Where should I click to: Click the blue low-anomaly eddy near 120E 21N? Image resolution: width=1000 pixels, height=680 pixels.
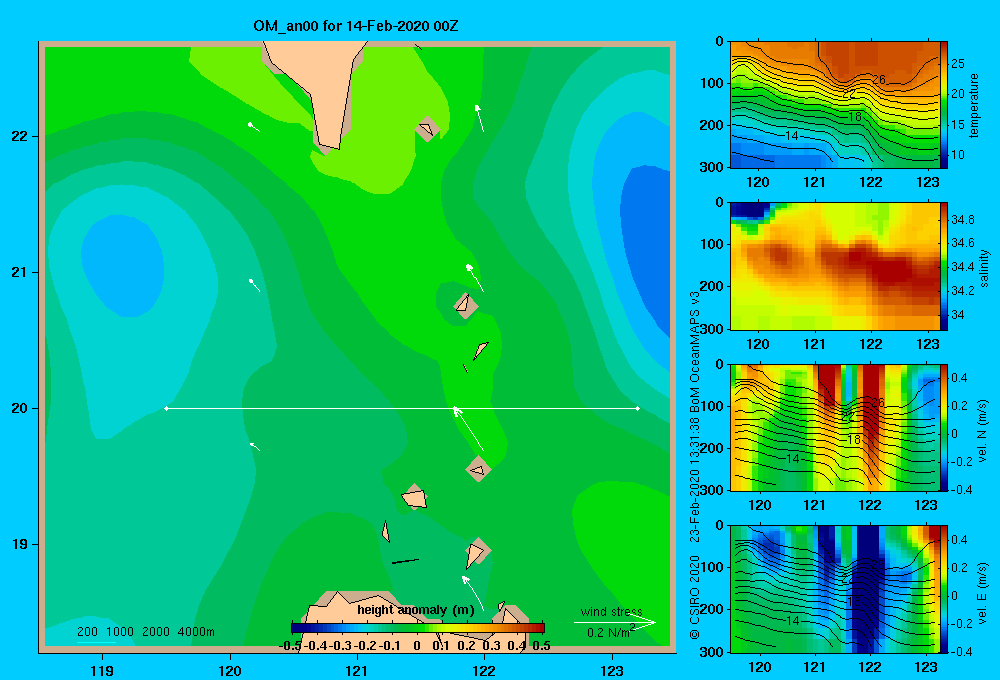click(x=122, y=265)
